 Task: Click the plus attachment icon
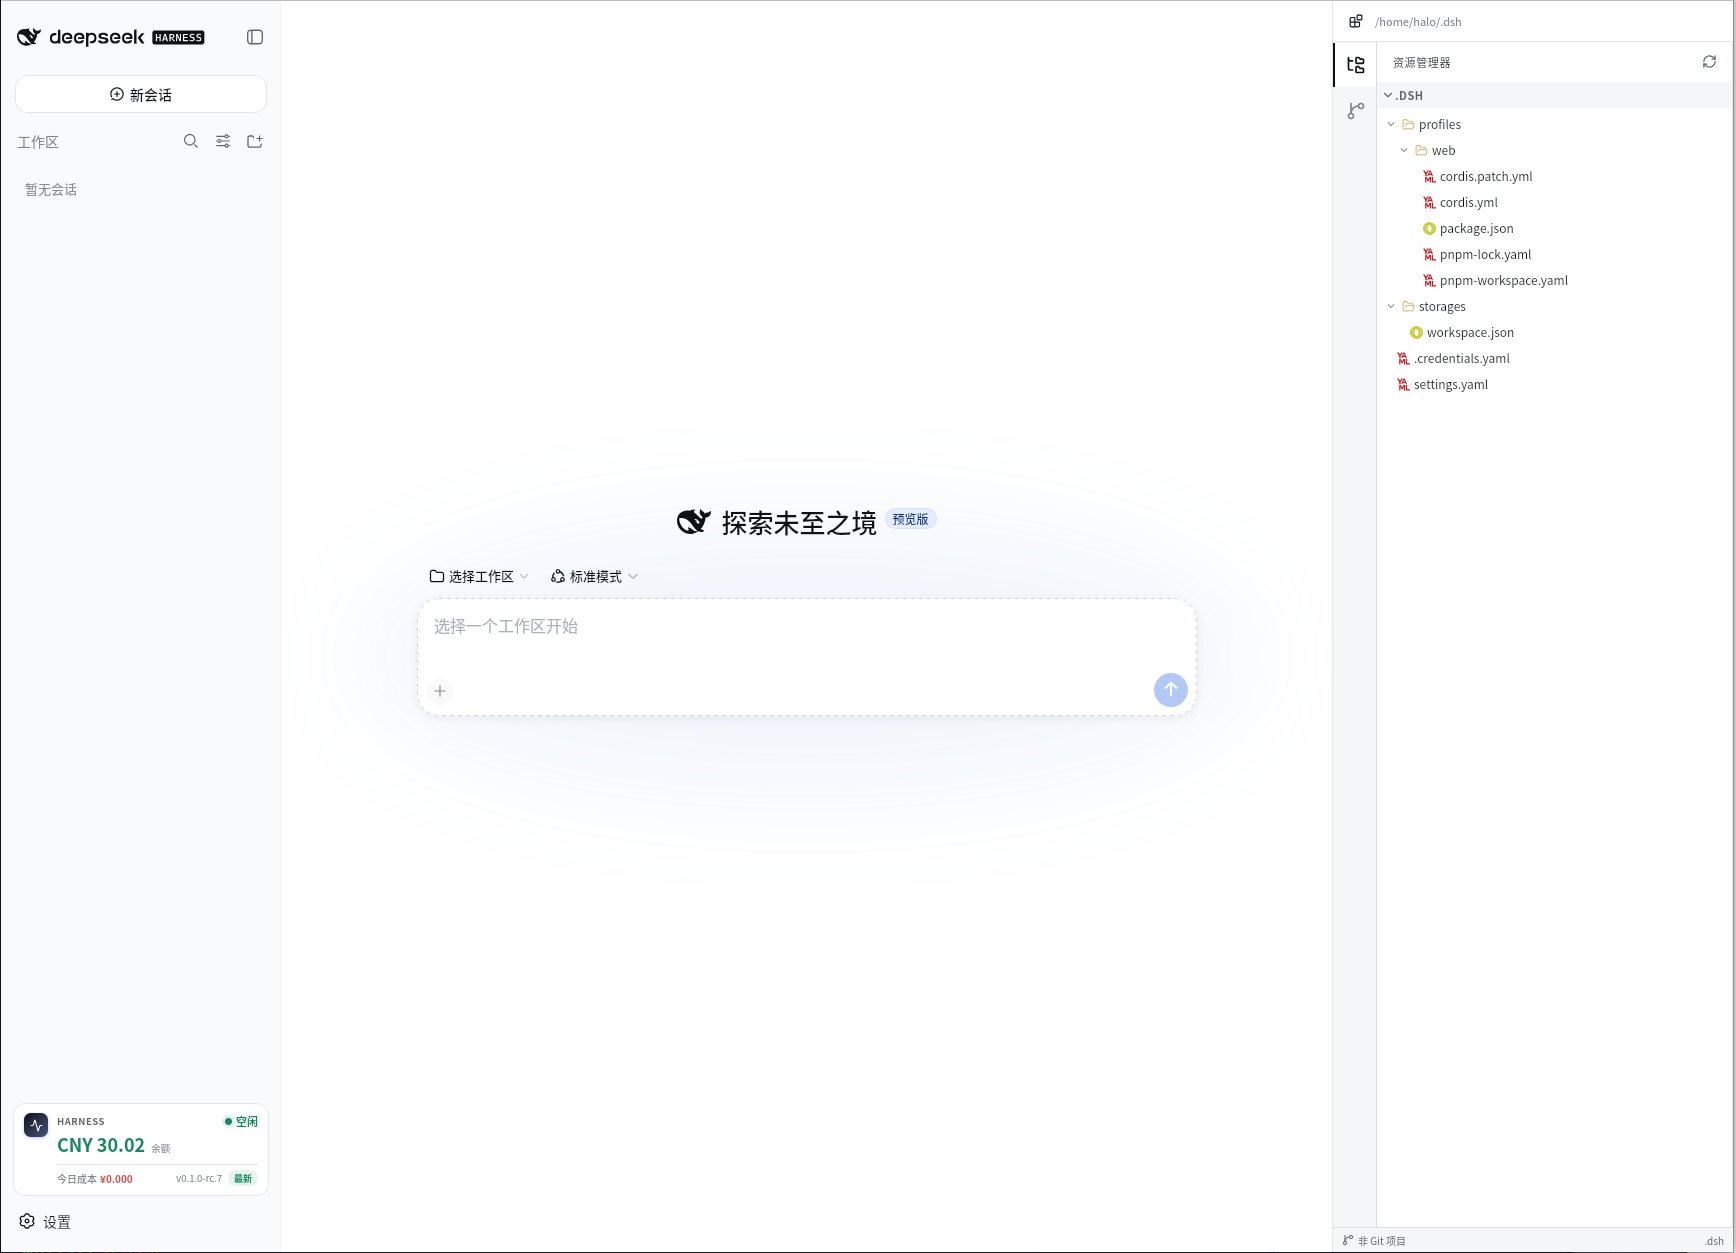[440, 691]
